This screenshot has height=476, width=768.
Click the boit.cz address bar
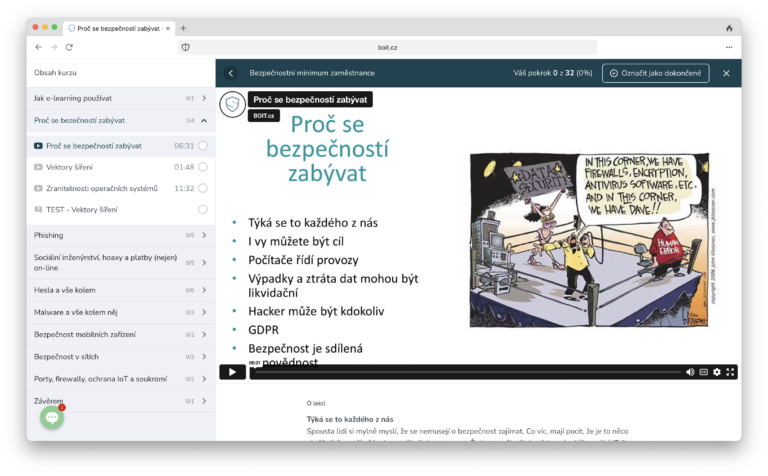[387, 48]
